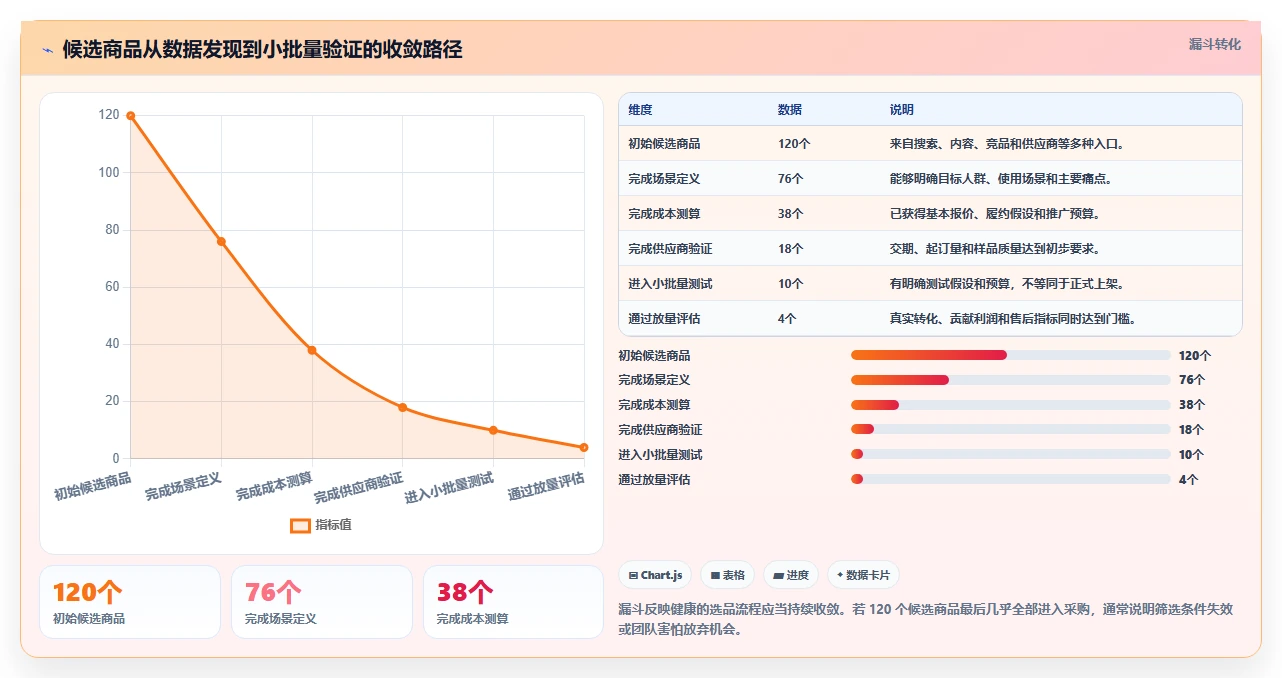Select table cell 进入小批量测试 in 维度 column
This screenshot has height=678, width=1282.
[x=670, y=284]
